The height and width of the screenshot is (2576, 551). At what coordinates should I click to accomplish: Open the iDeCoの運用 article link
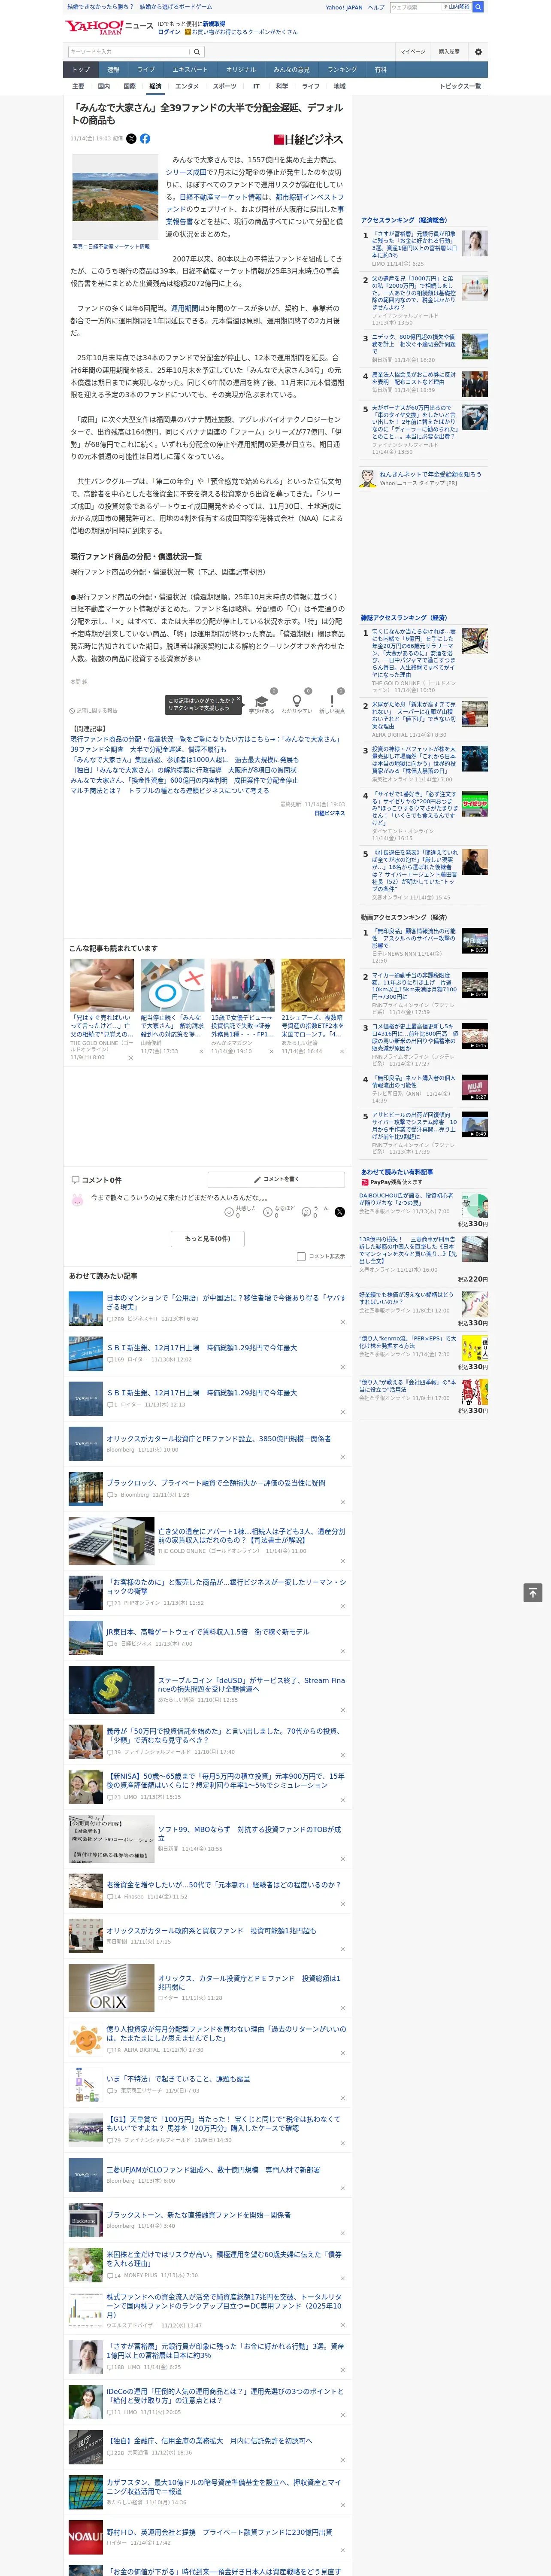point(225,2396)
